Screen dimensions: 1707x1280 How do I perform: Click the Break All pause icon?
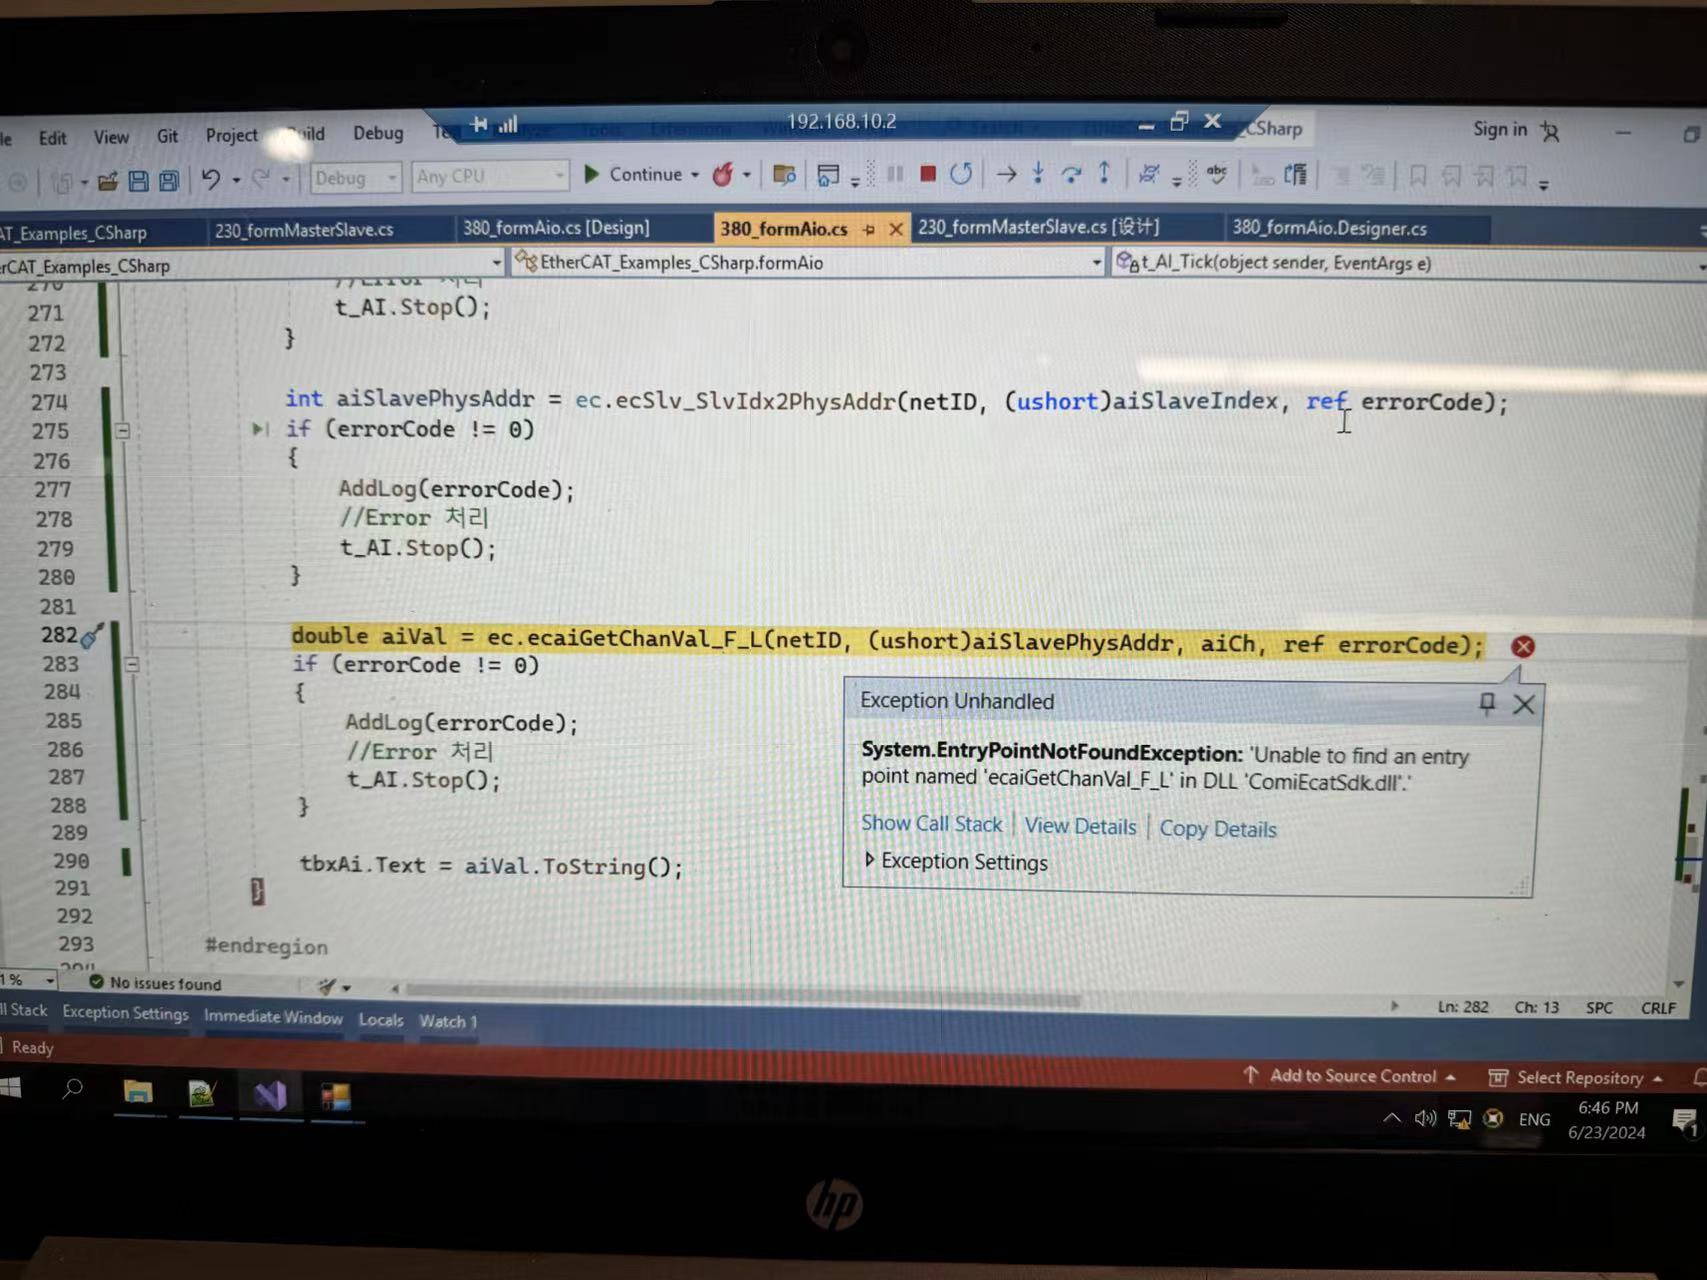tap(895, 174)
